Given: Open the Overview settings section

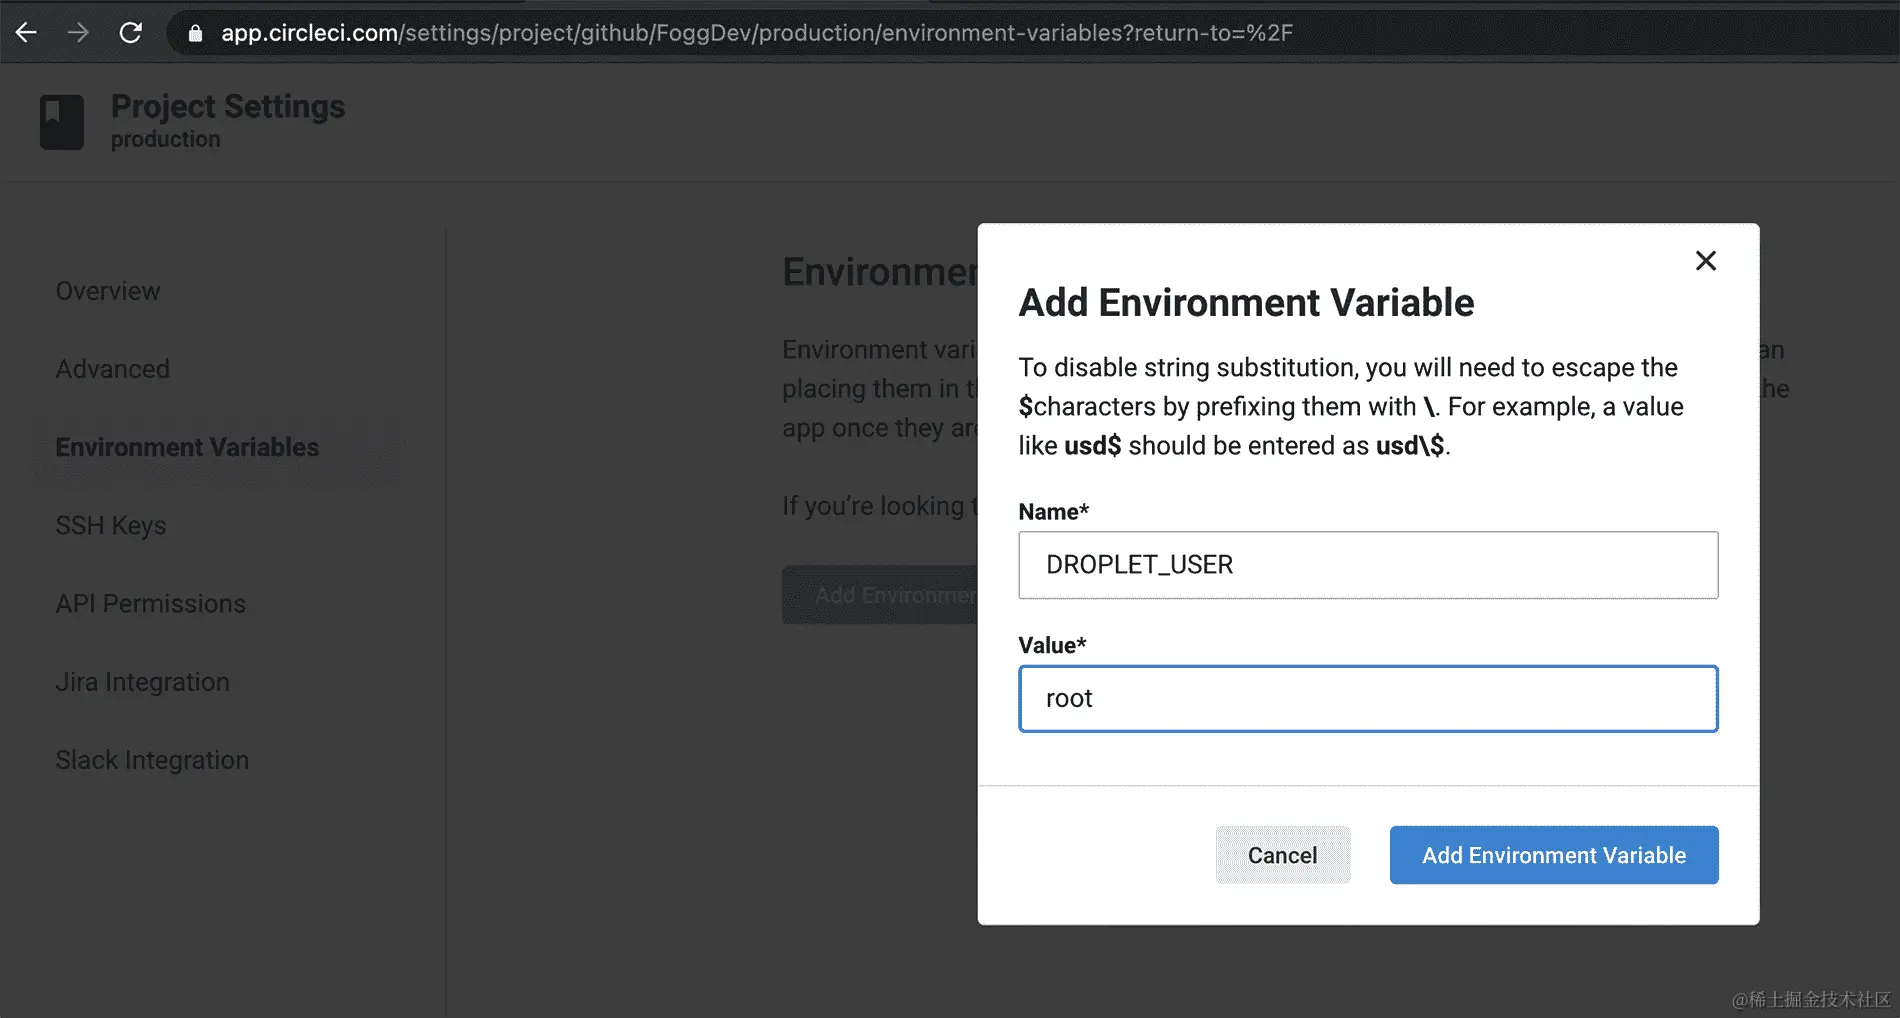Looking at the screenshot, I should click(108, 291).
